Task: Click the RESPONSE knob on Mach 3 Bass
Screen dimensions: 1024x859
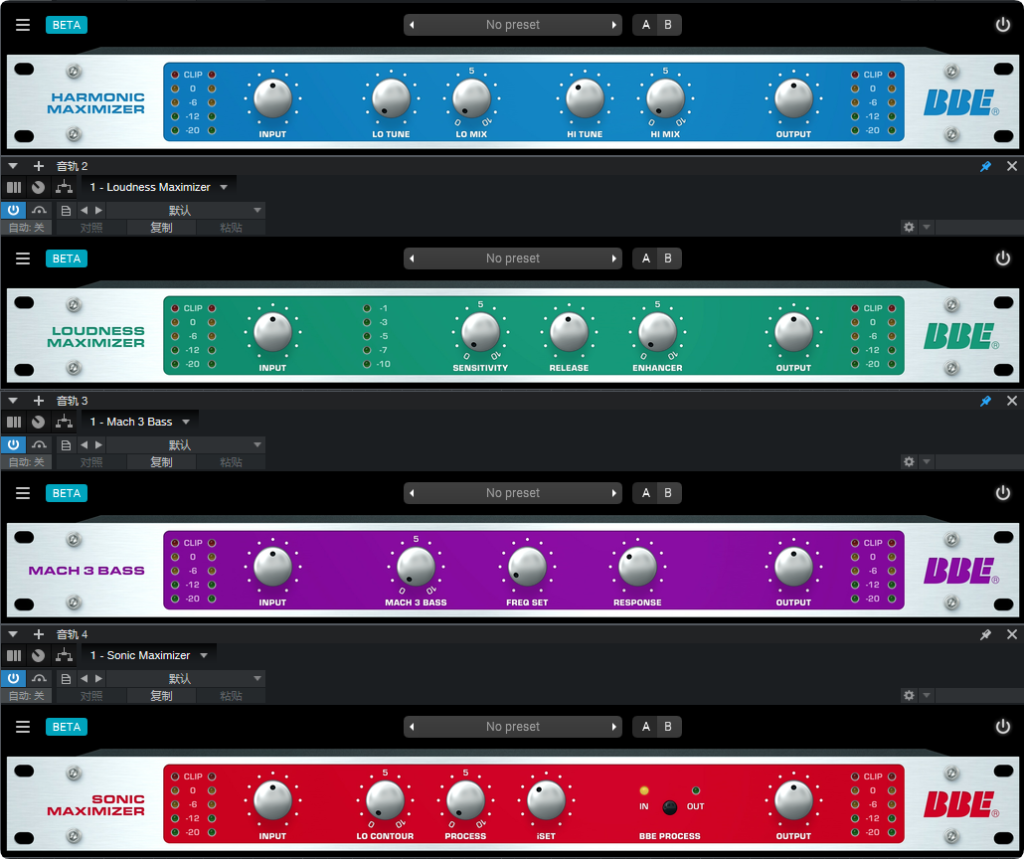Action: [637, 566]
